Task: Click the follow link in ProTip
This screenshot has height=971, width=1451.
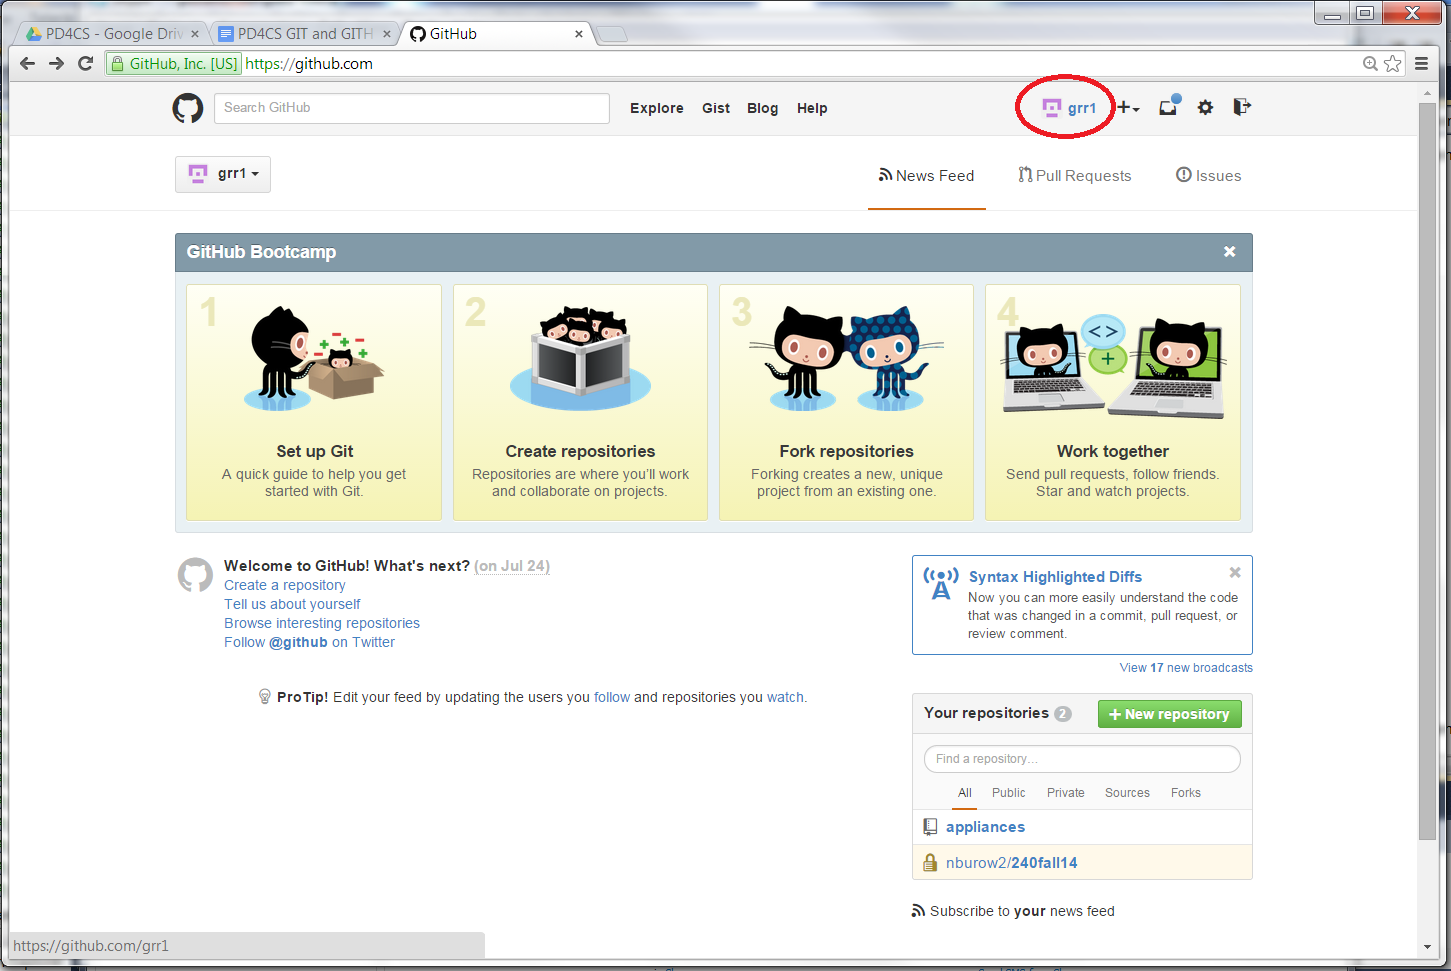Action: pos(612,697)
